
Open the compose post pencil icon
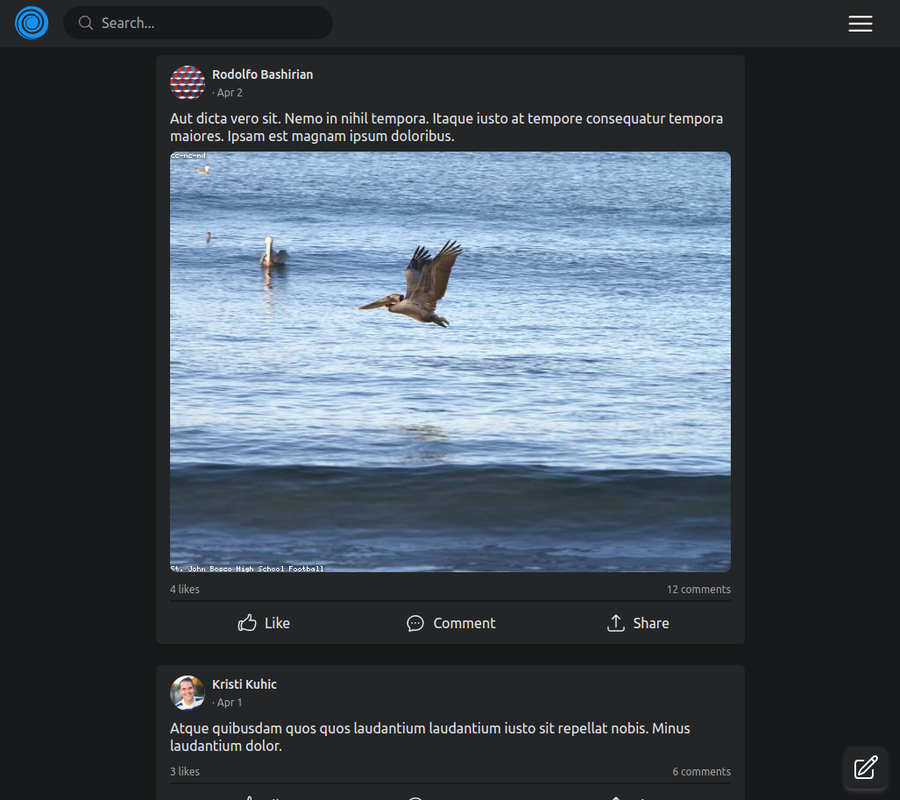[x=865, y=768]
